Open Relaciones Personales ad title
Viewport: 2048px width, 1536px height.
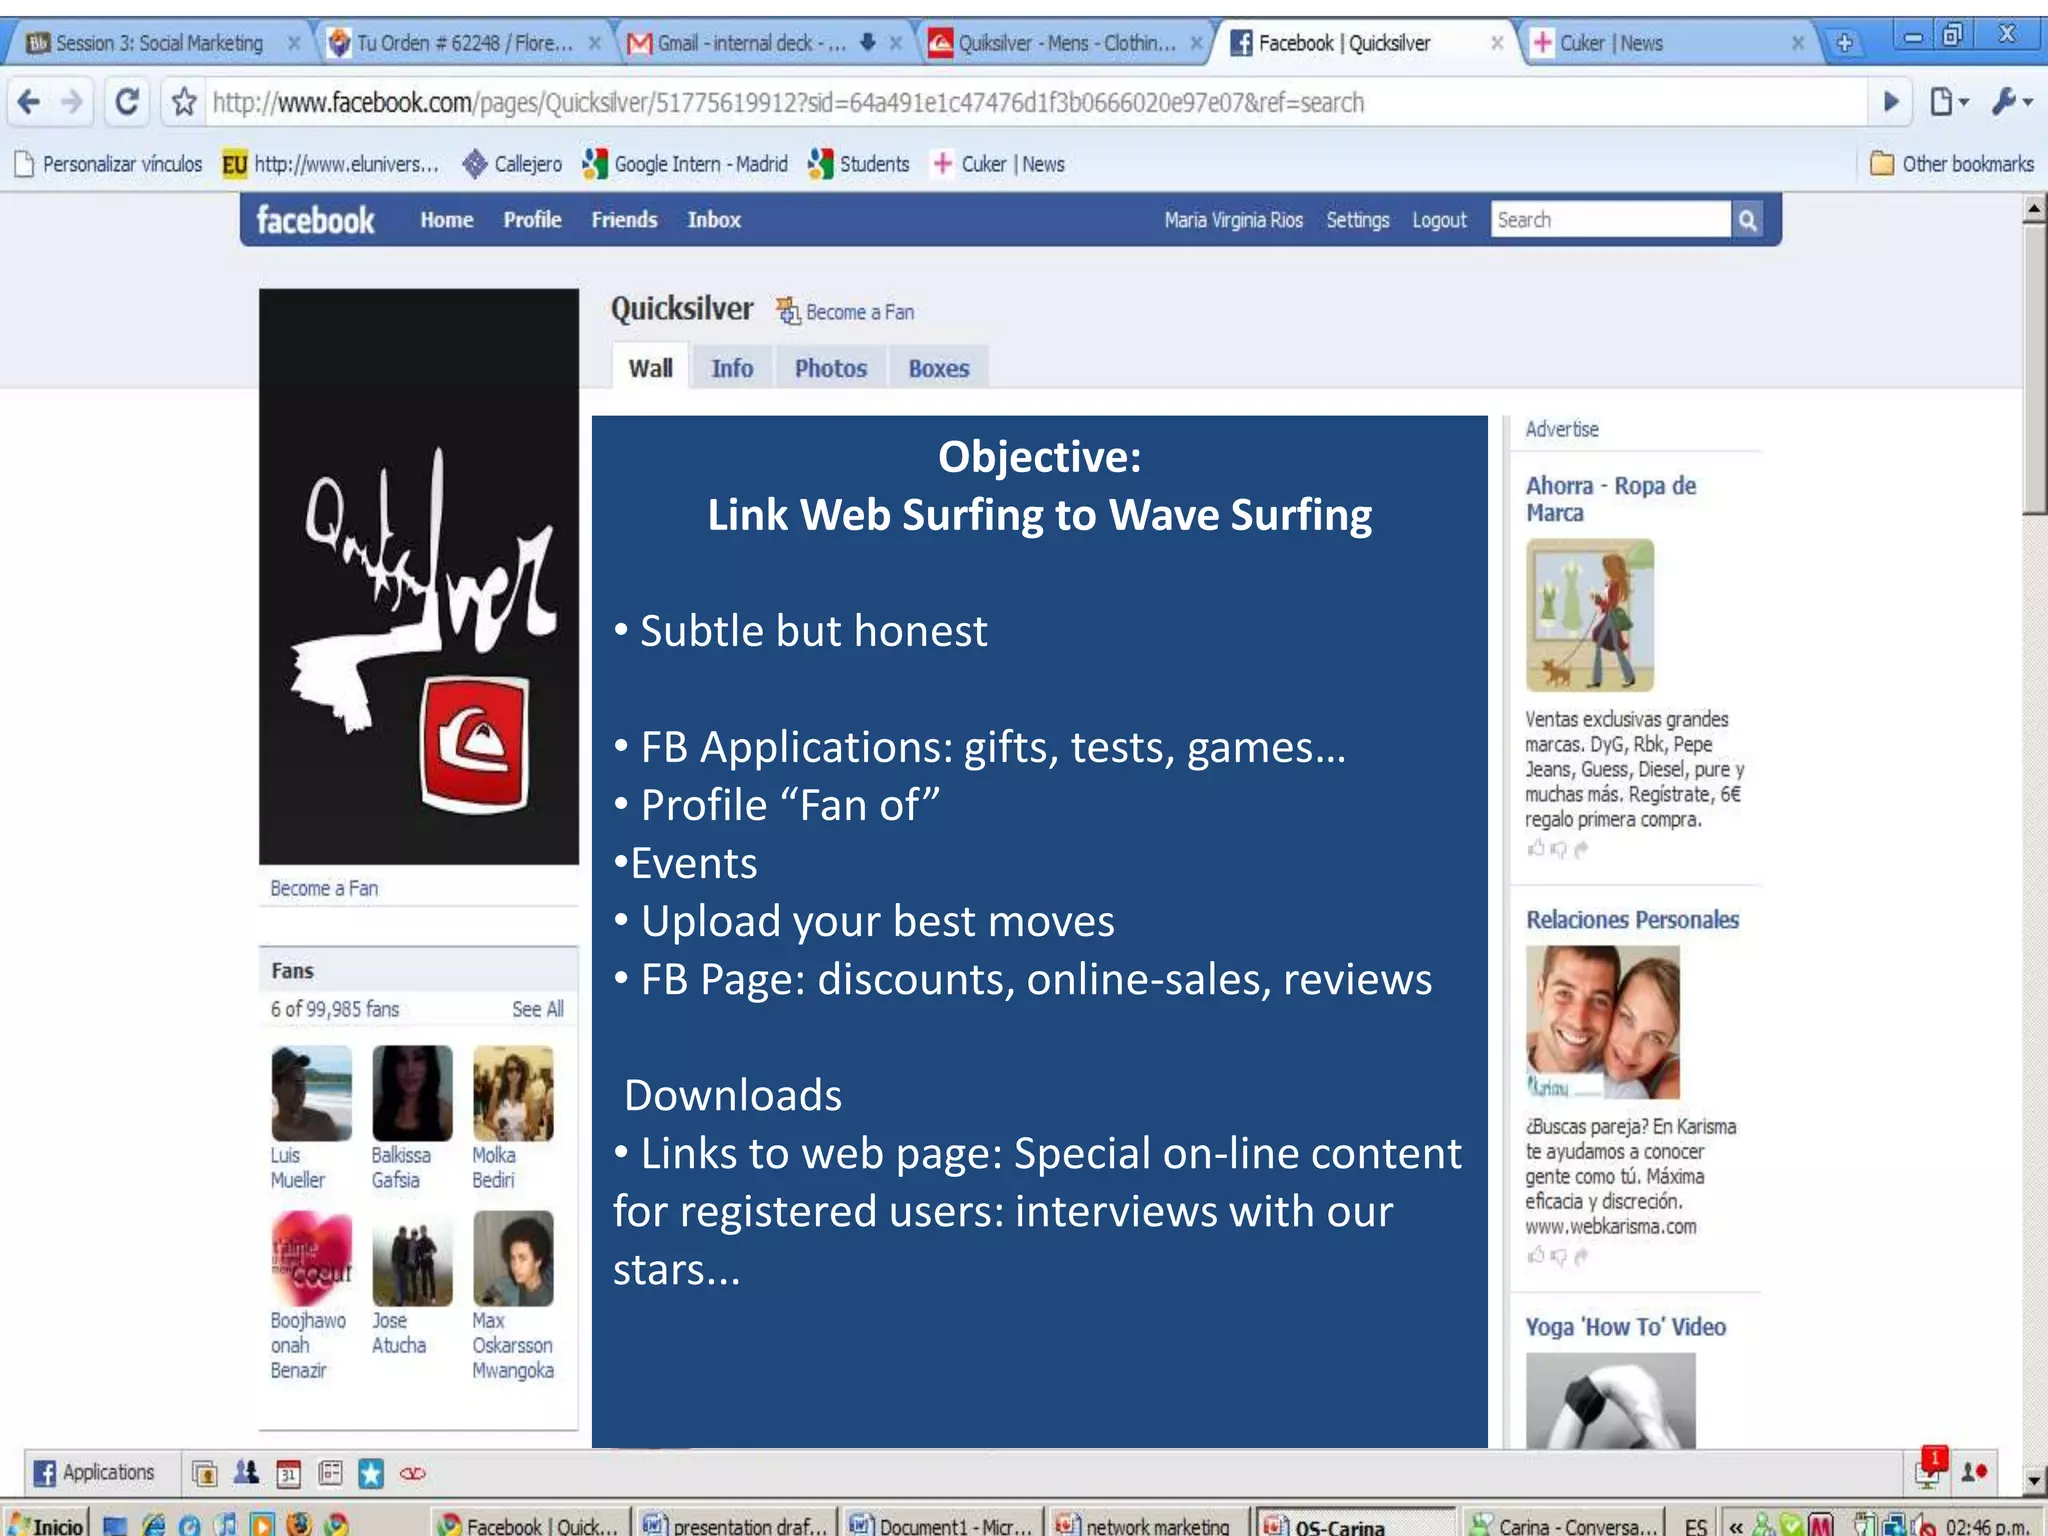(x=1632, y=920)
